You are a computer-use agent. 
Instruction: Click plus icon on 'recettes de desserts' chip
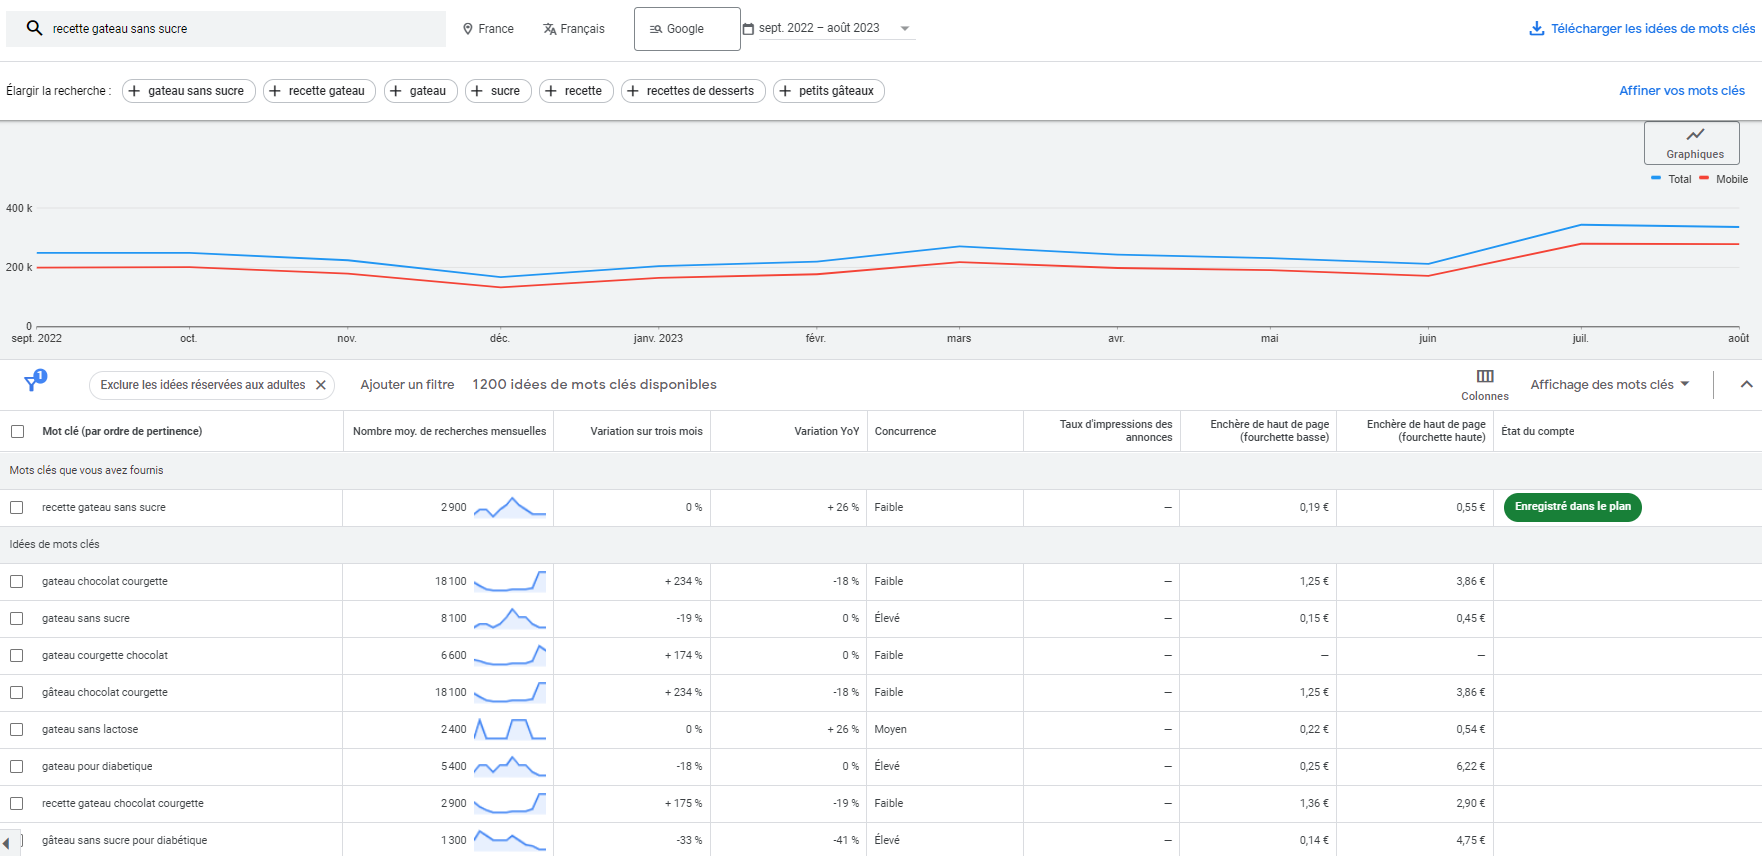(633, 91)
